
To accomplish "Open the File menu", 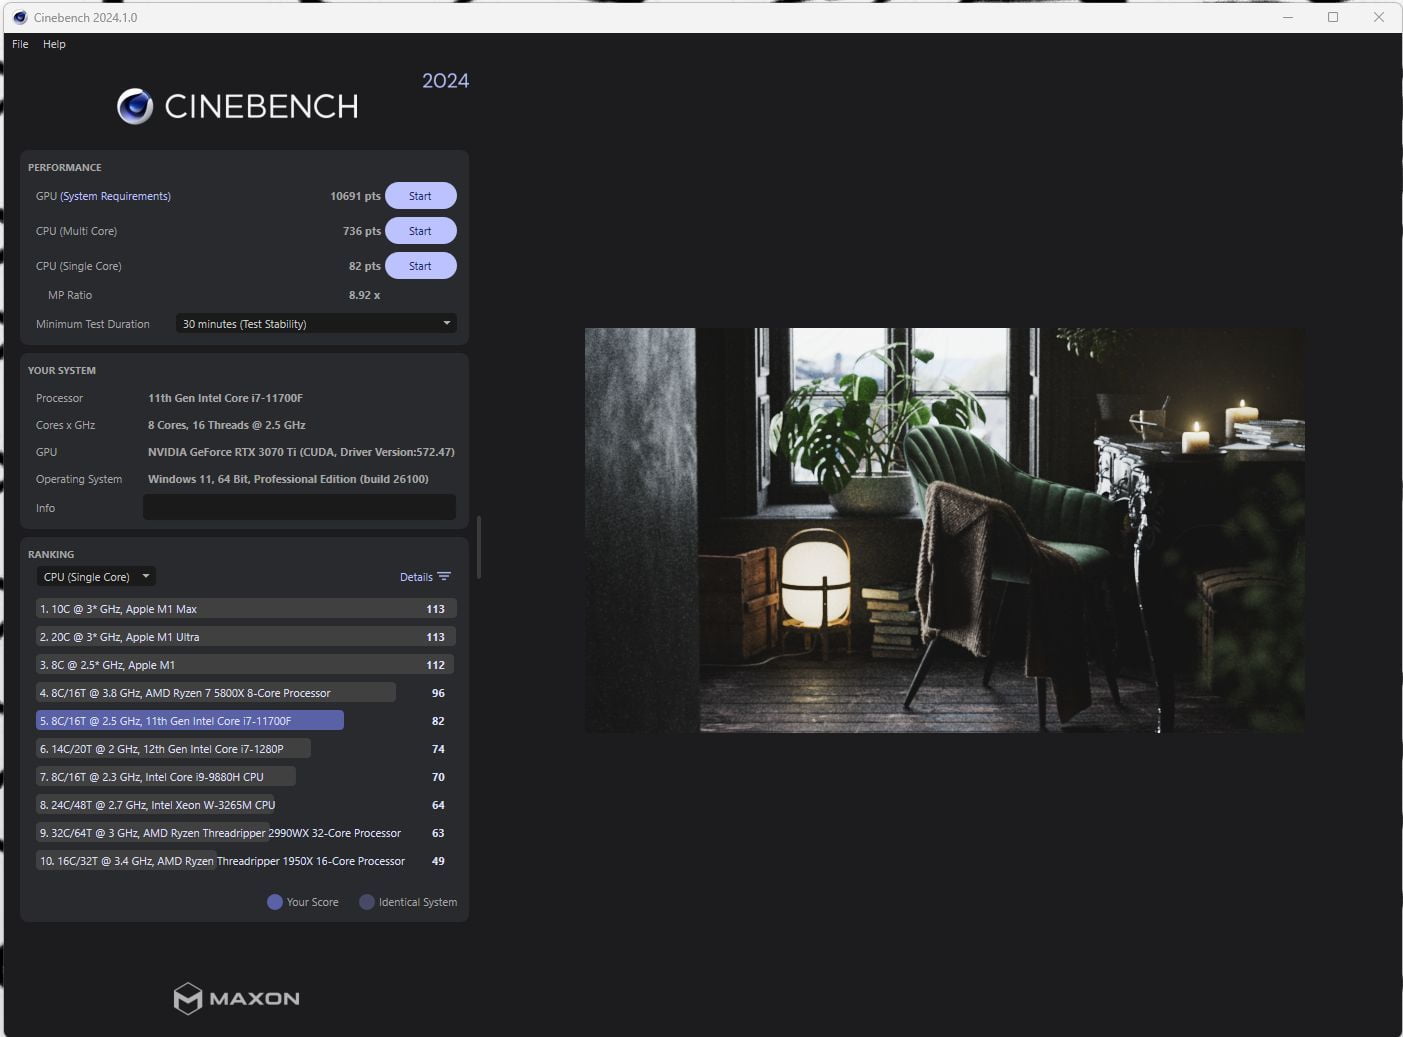I will pos(20,44).
